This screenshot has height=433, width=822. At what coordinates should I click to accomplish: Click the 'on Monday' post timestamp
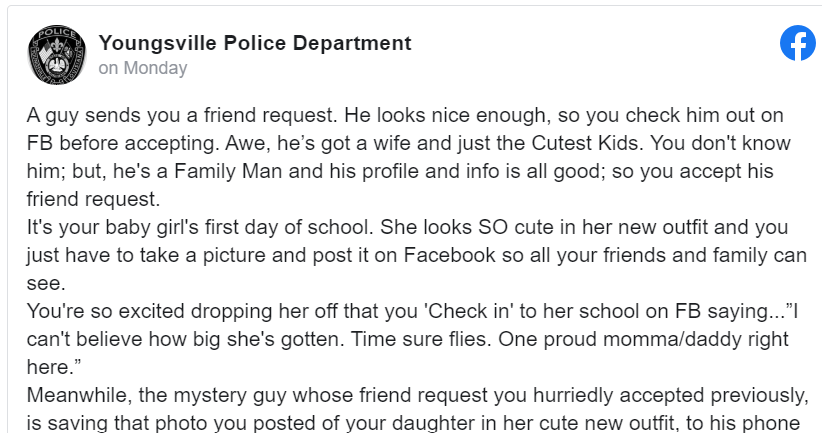tap(142, 69)
